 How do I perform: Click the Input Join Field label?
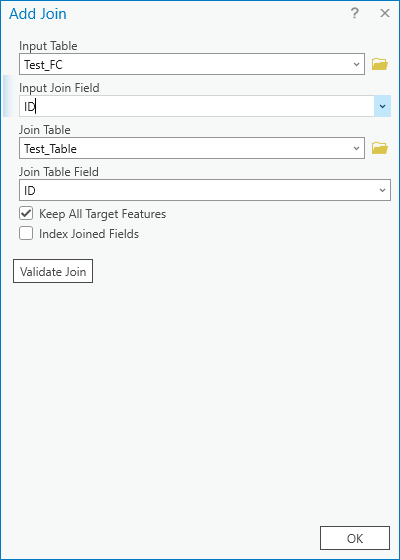[59, 88]
